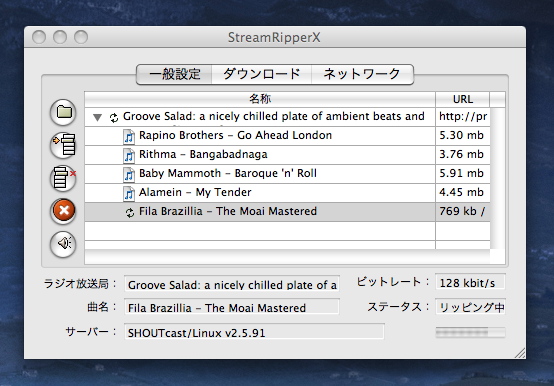
Task: Collapse the Groove Salad stream tree
Action: pyautogui.click(x=98, y=117)
